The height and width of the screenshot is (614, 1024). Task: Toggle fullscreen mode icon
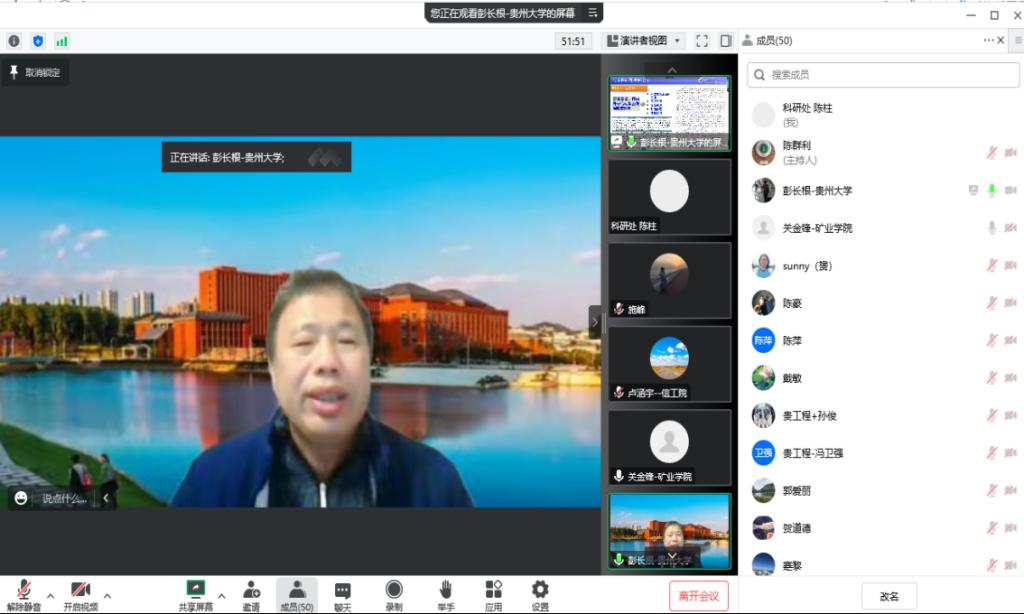701,41
